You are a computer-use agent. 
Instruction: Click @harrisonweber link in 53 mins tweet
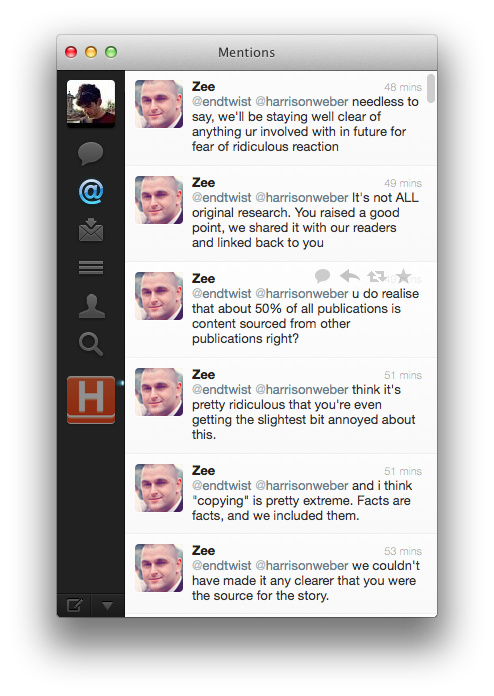[x=302, y=566]
